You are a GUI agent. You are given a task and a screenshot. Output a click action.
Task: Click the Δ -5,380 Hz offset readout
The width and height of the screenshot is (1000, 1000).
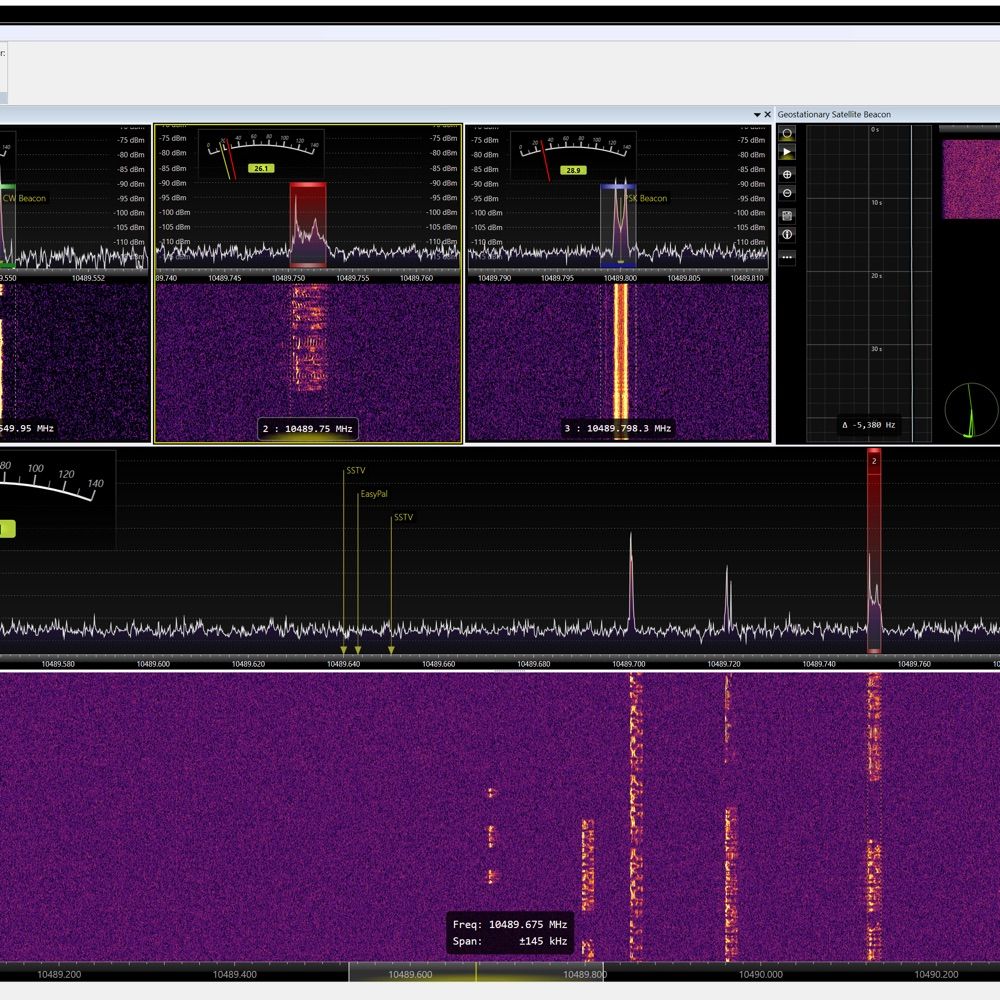tap(869, 425)
